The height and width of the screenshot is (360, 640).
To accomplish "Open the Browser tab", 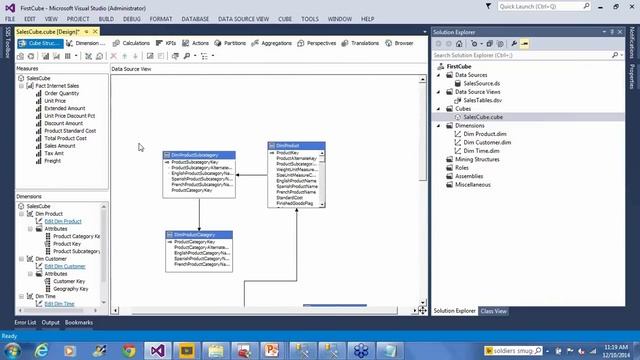I will pos(399,43).
